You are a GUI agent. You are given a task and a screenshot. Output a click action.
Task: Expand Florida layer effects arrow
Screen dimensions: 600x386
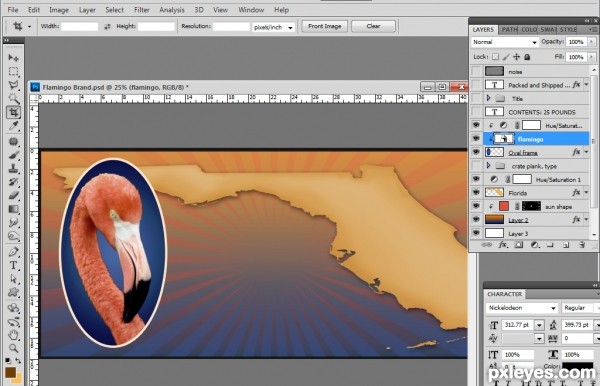(586, 193)
